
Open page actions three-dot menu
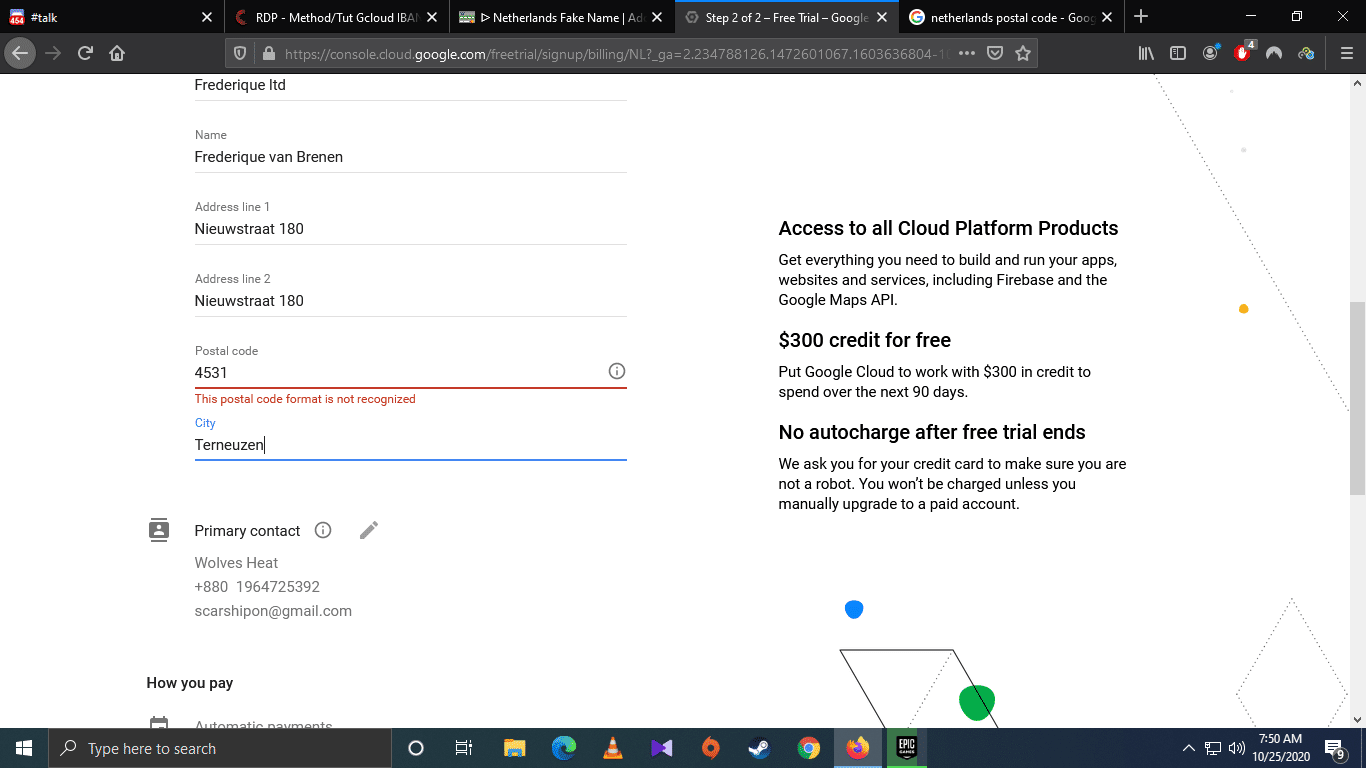point(967,54)
